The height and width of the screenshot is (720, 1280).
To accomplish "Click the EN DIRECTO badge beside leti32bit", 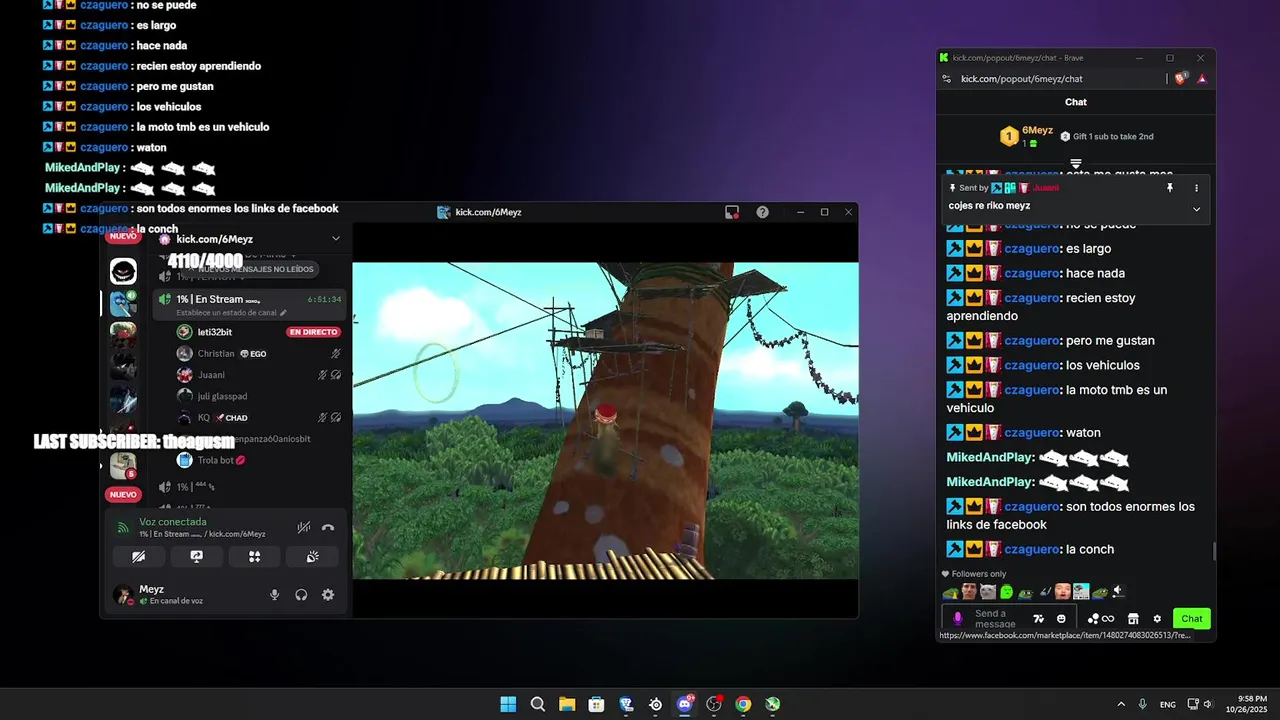I will [313, 332].
